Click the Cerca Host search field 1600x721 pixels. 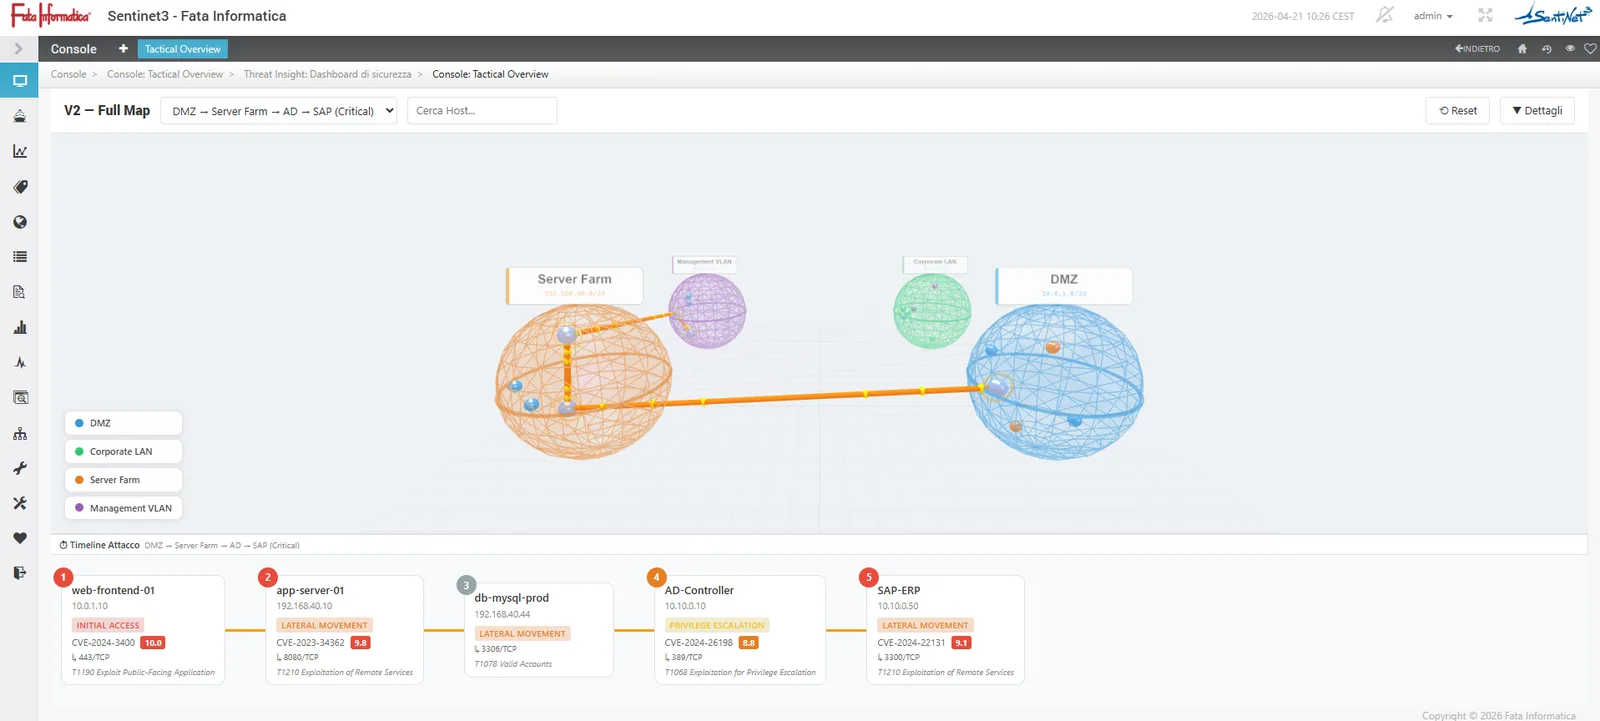point(482,111)
